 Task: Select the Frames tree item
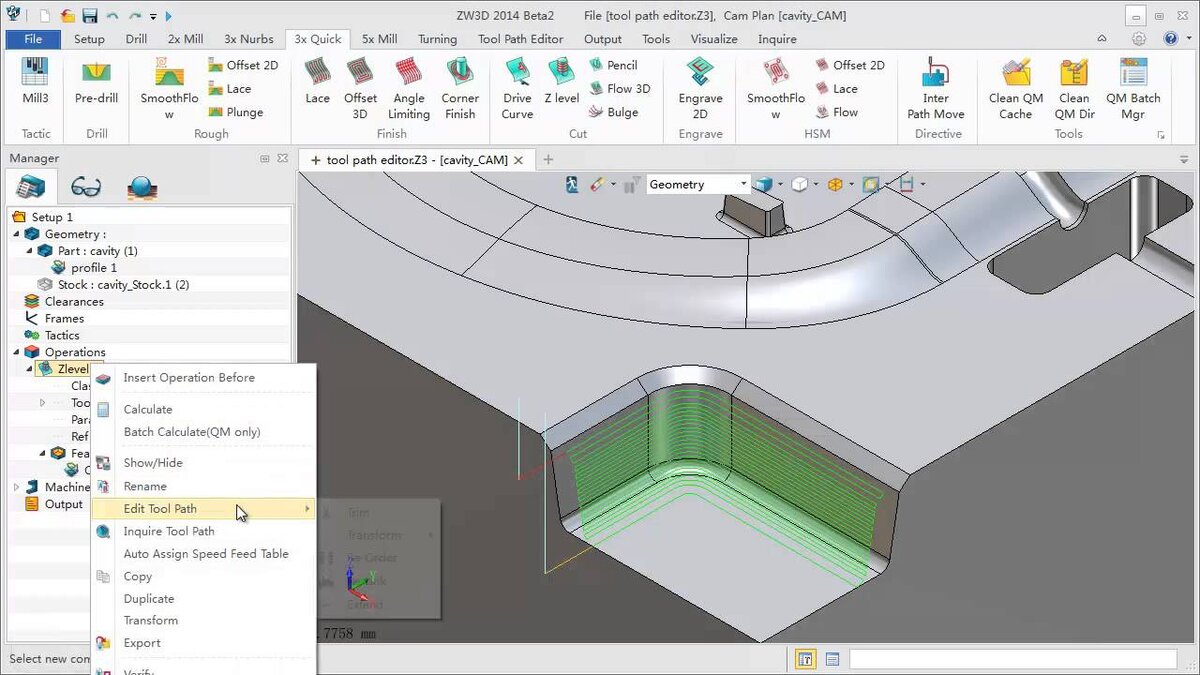pos(55,319)
